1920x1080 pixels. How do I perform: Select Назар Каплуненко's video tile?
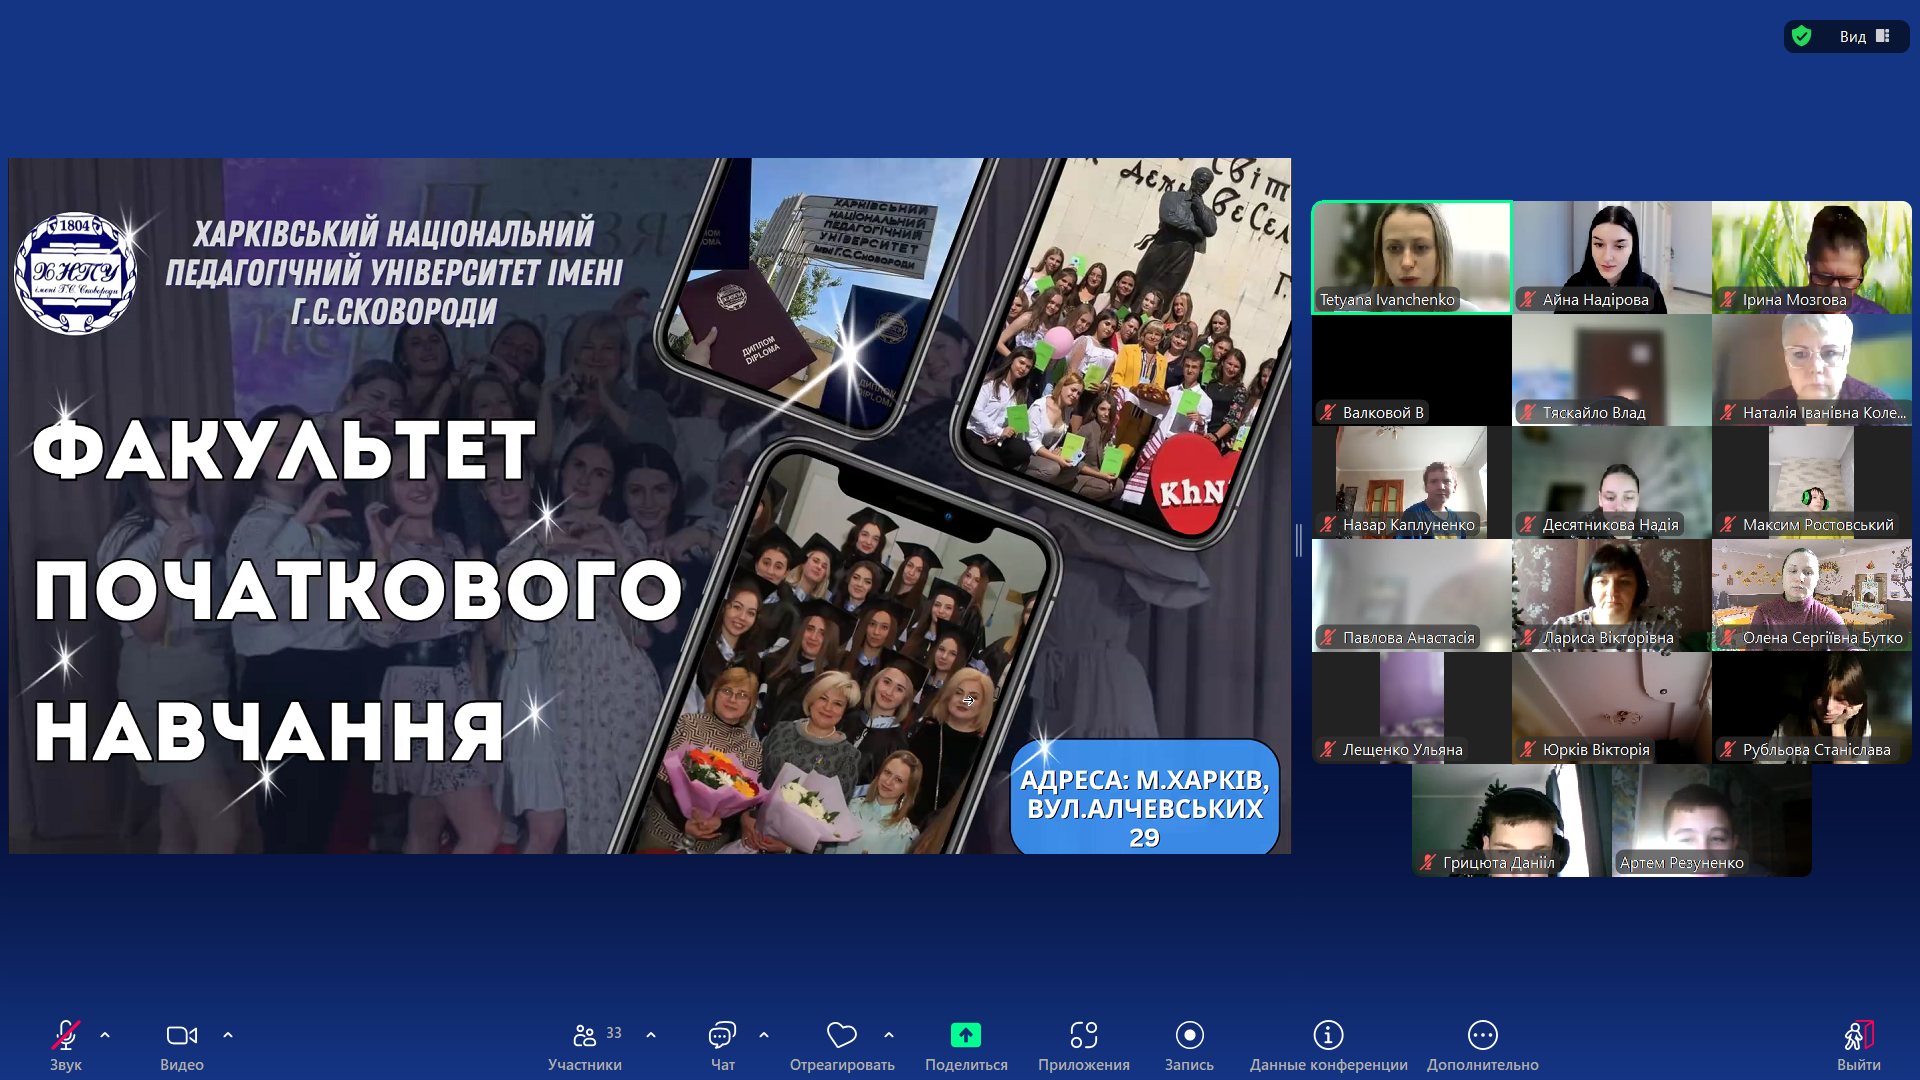point(1412,482)
